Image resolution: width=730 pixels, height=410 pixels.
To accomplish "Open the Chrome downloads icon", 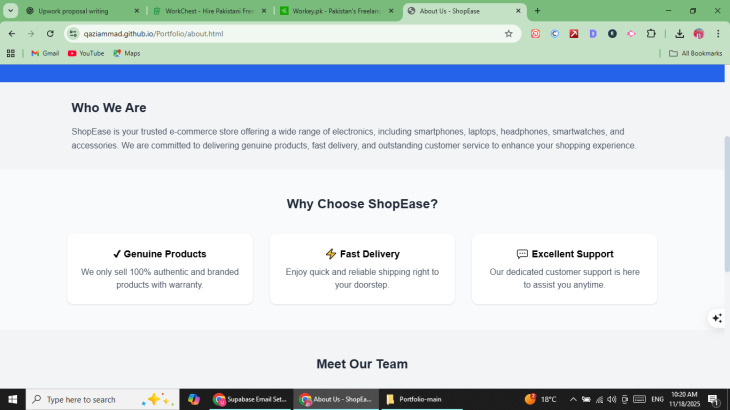I will tap(679, 33).
